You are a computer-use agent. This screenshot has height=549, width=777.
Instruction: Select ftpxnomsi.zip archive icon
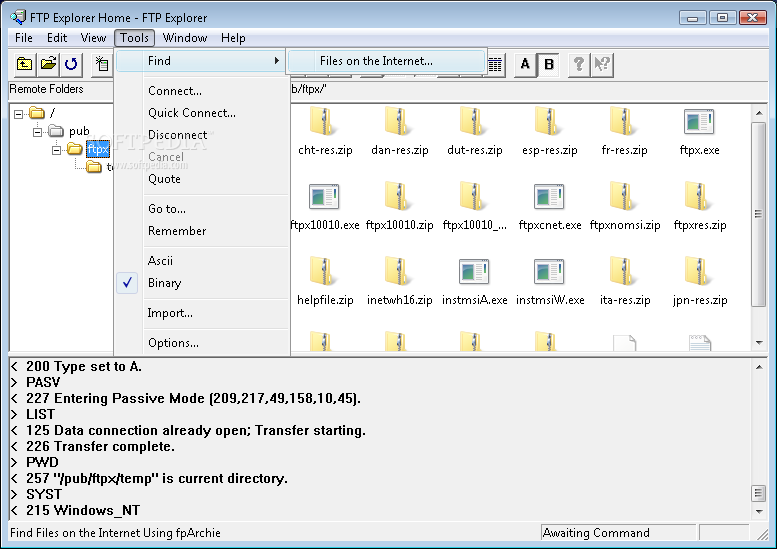pos(624,197)
